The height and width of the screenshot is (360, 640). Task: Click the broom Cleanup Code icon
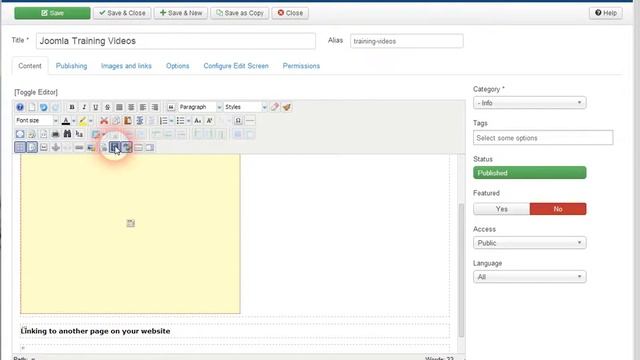pos(287,107)
